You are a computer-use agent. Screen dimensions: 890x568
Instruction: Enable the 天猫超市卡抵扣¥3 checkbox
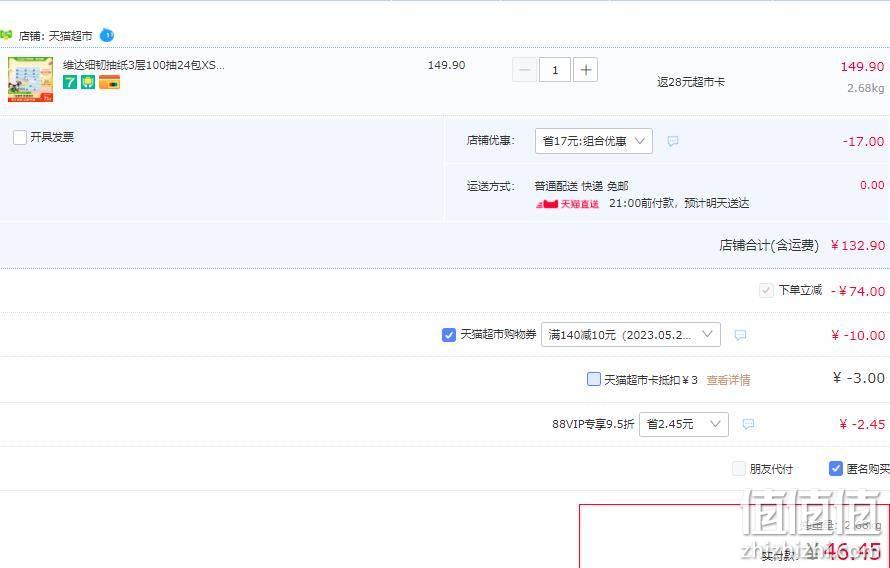pos(593,379)
